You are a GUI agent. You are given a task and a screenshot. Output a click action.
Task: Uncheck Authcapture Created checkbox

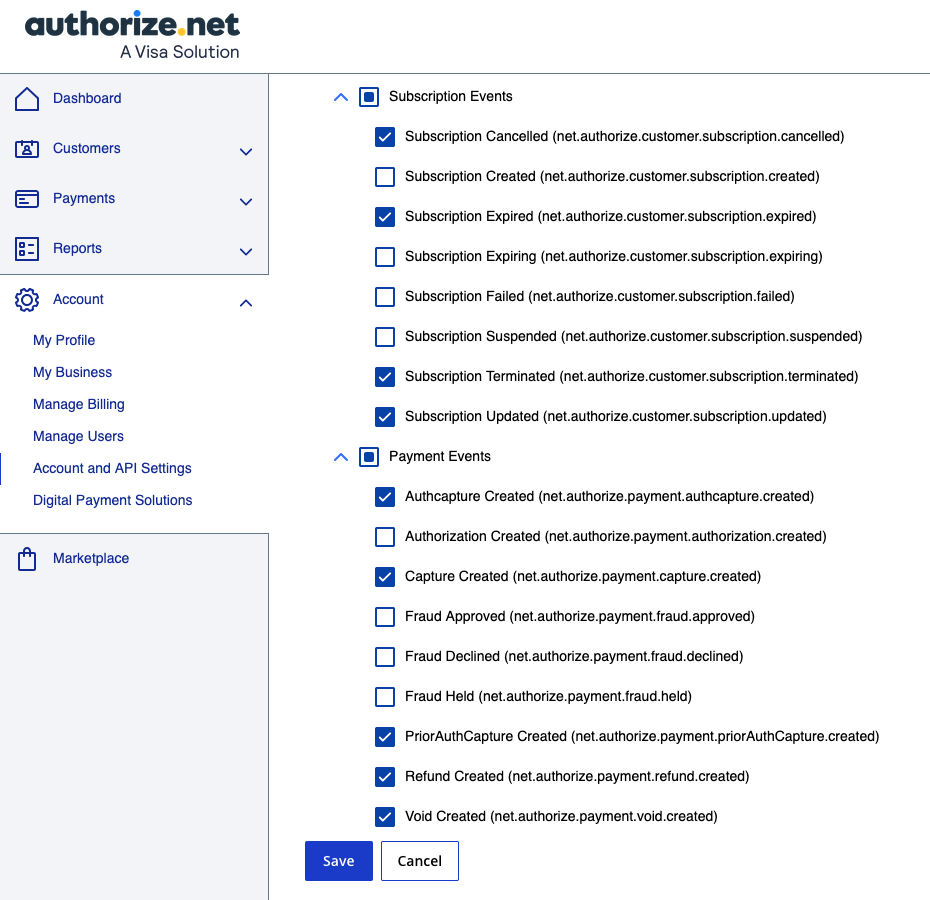tap(385, 497)
